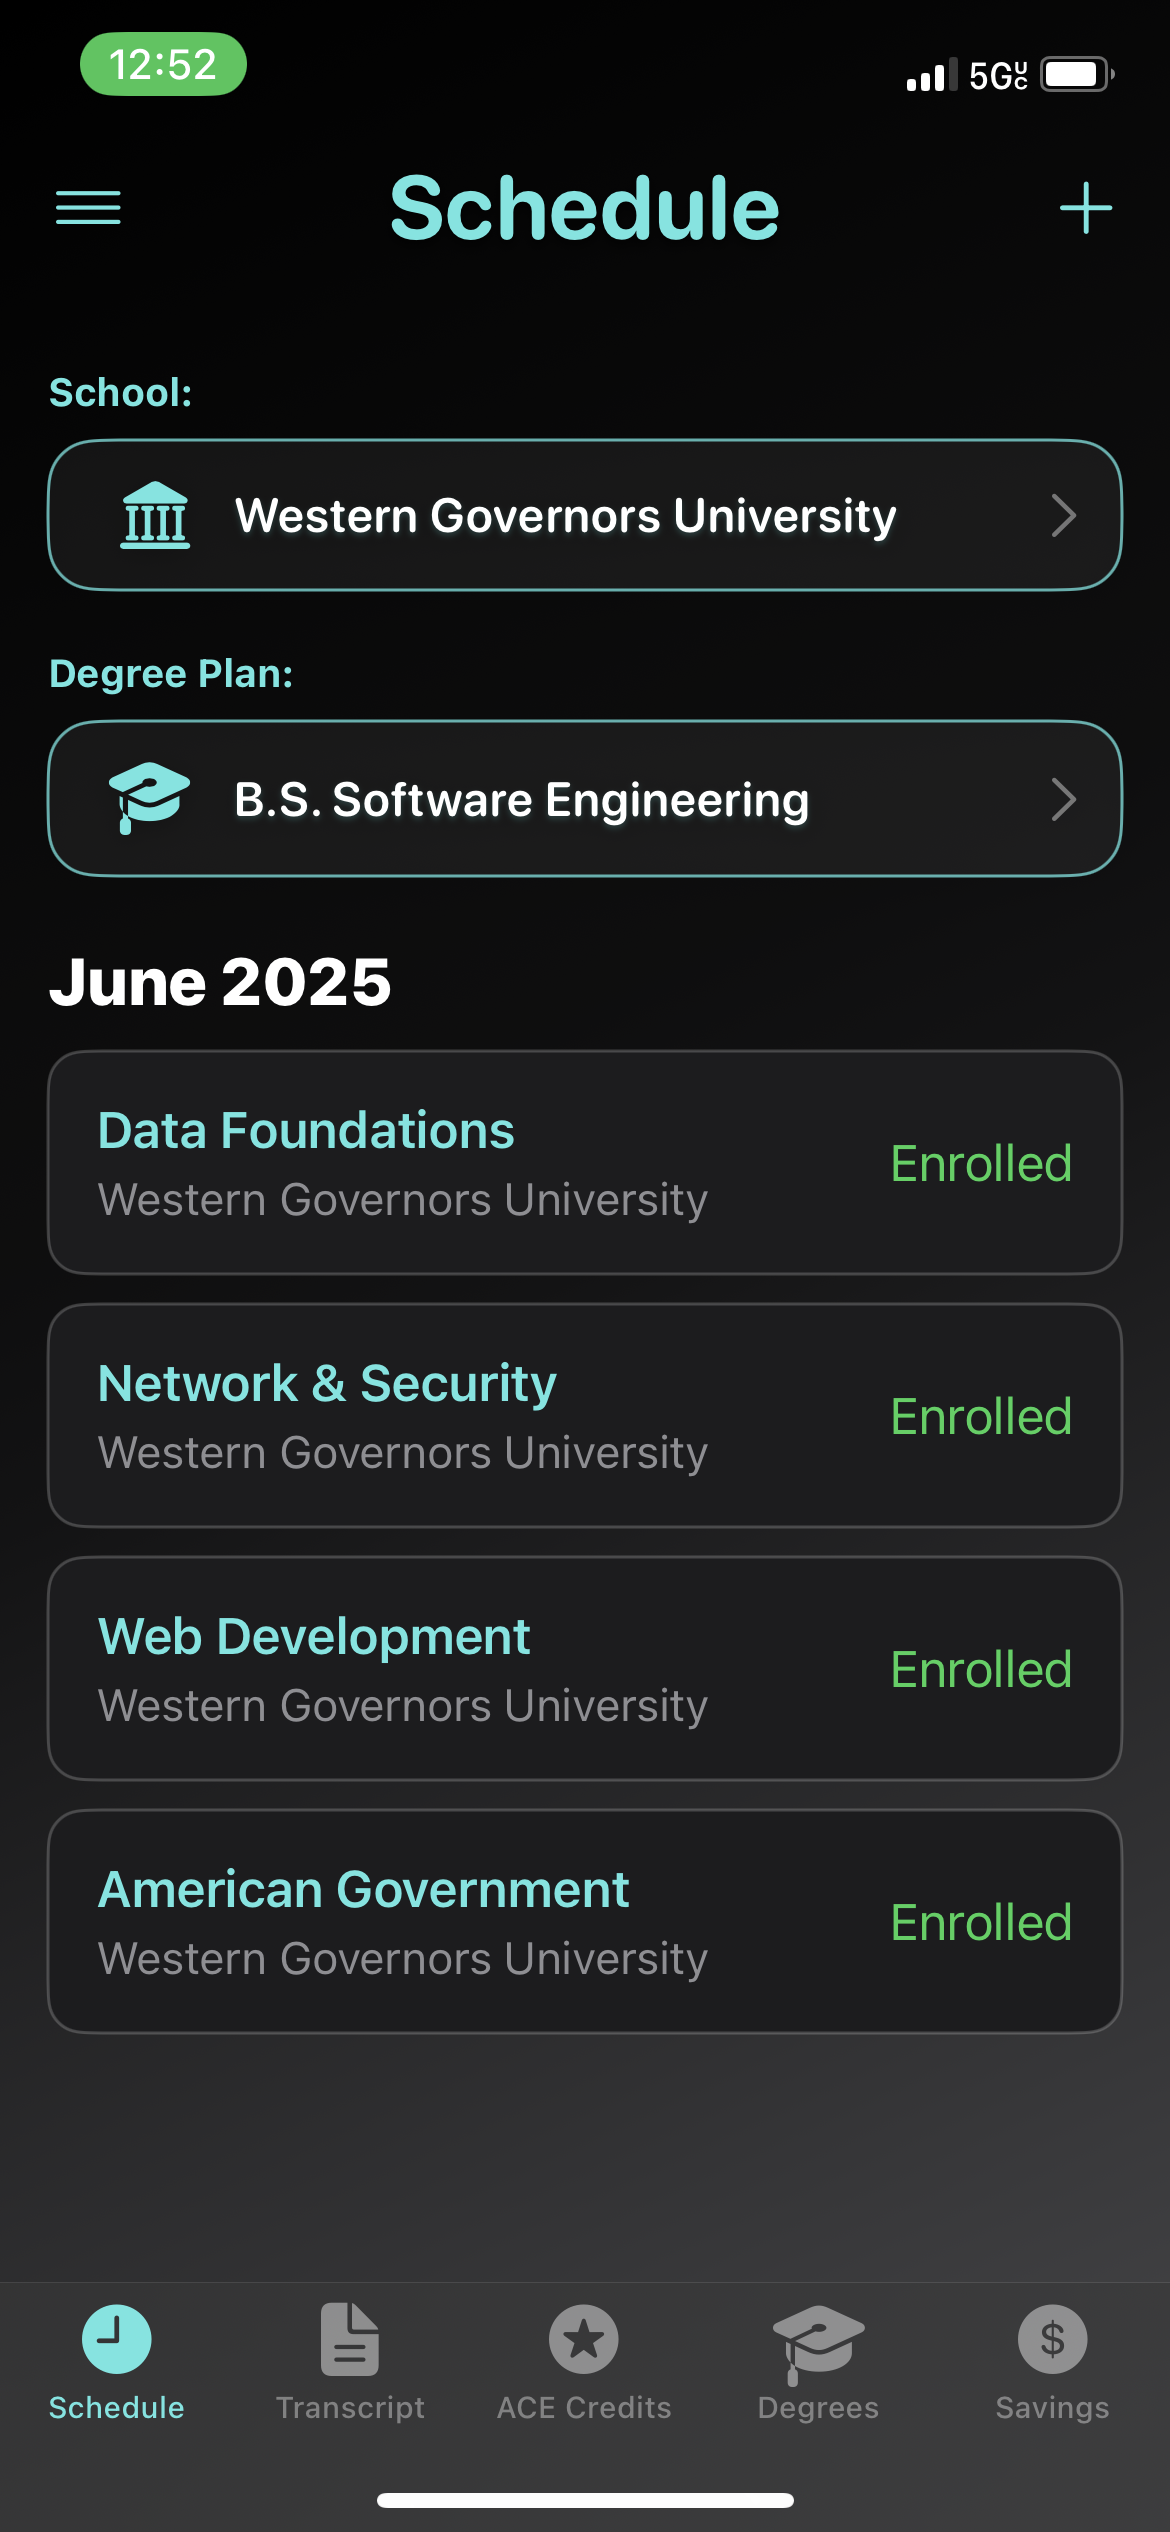Expand the degree plan chevron
The image size is (1170, 2532).
point(1064,799)
